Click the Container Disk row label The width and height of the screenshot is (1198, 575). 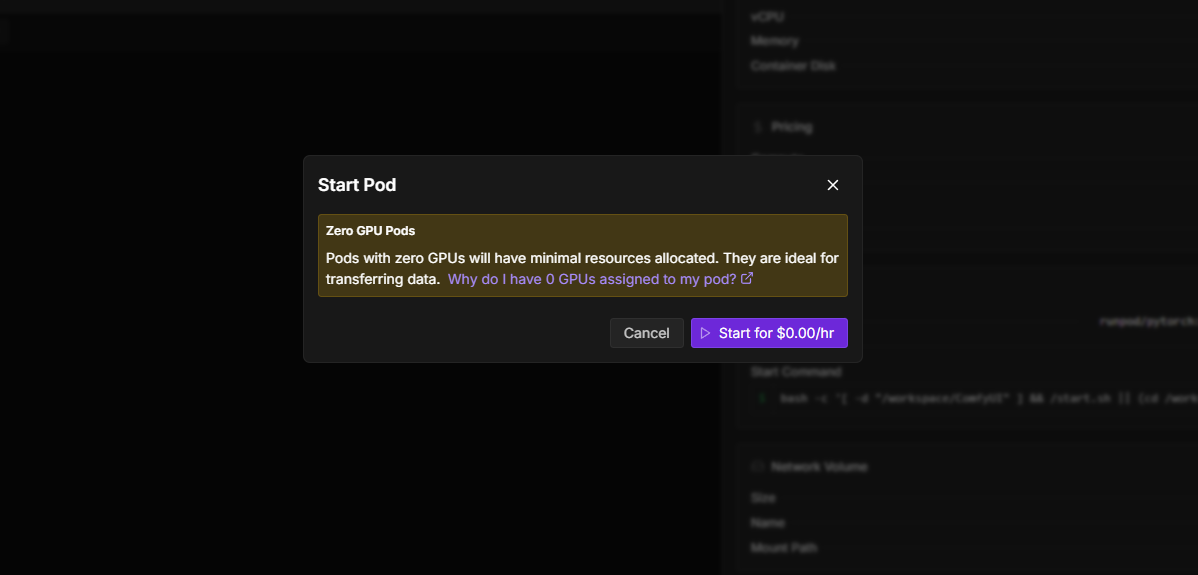792,66
